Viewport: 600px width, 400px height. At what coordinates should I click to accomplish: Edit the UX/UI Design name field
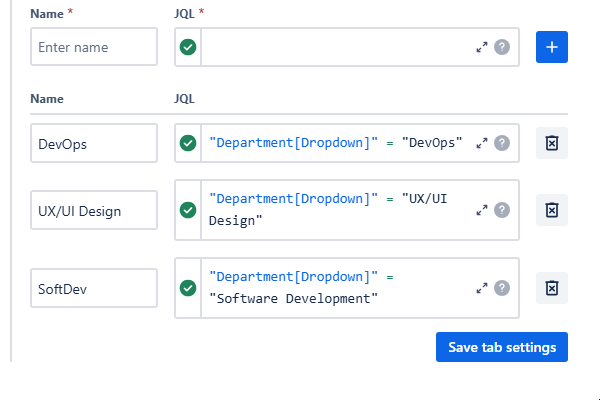pos(94,210)
